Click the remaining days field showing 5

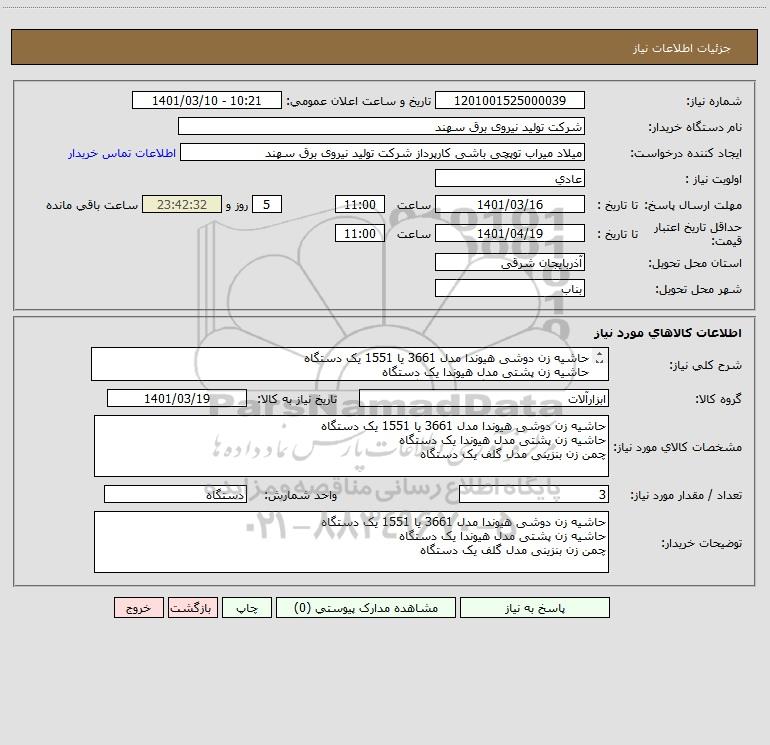pyautogui.click(x=267, y=204)
